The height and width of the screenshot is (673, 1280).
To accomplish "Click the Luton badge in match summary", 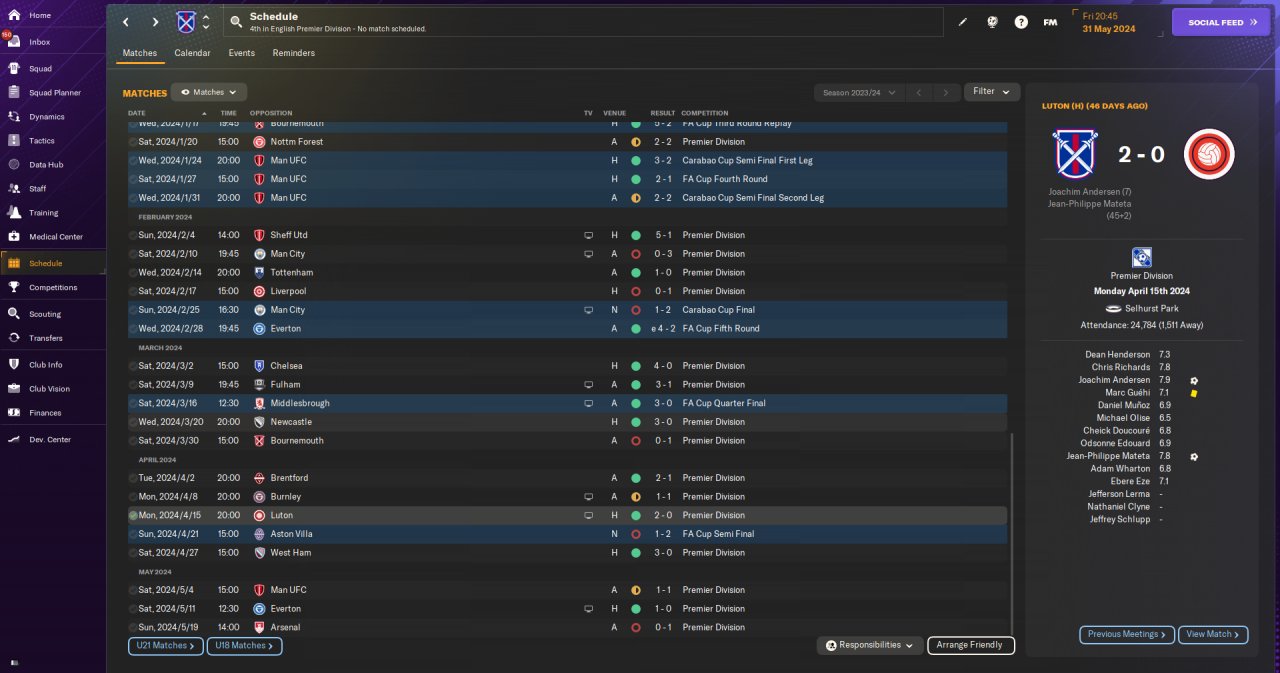I will pyautogui.click(x=1209, y=154).
